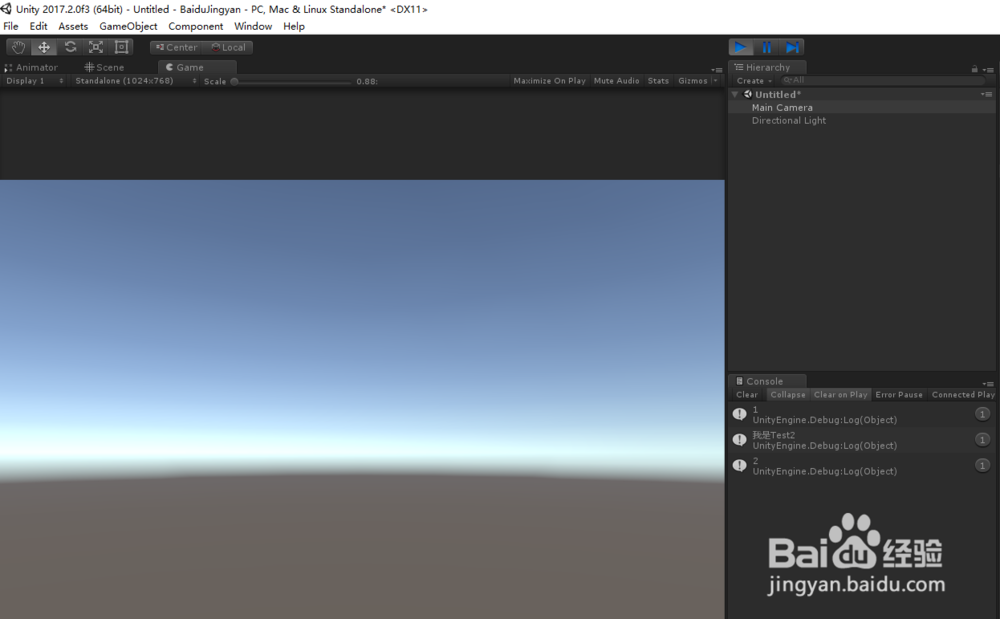Toggle the Stats overlay

point(658,81)
